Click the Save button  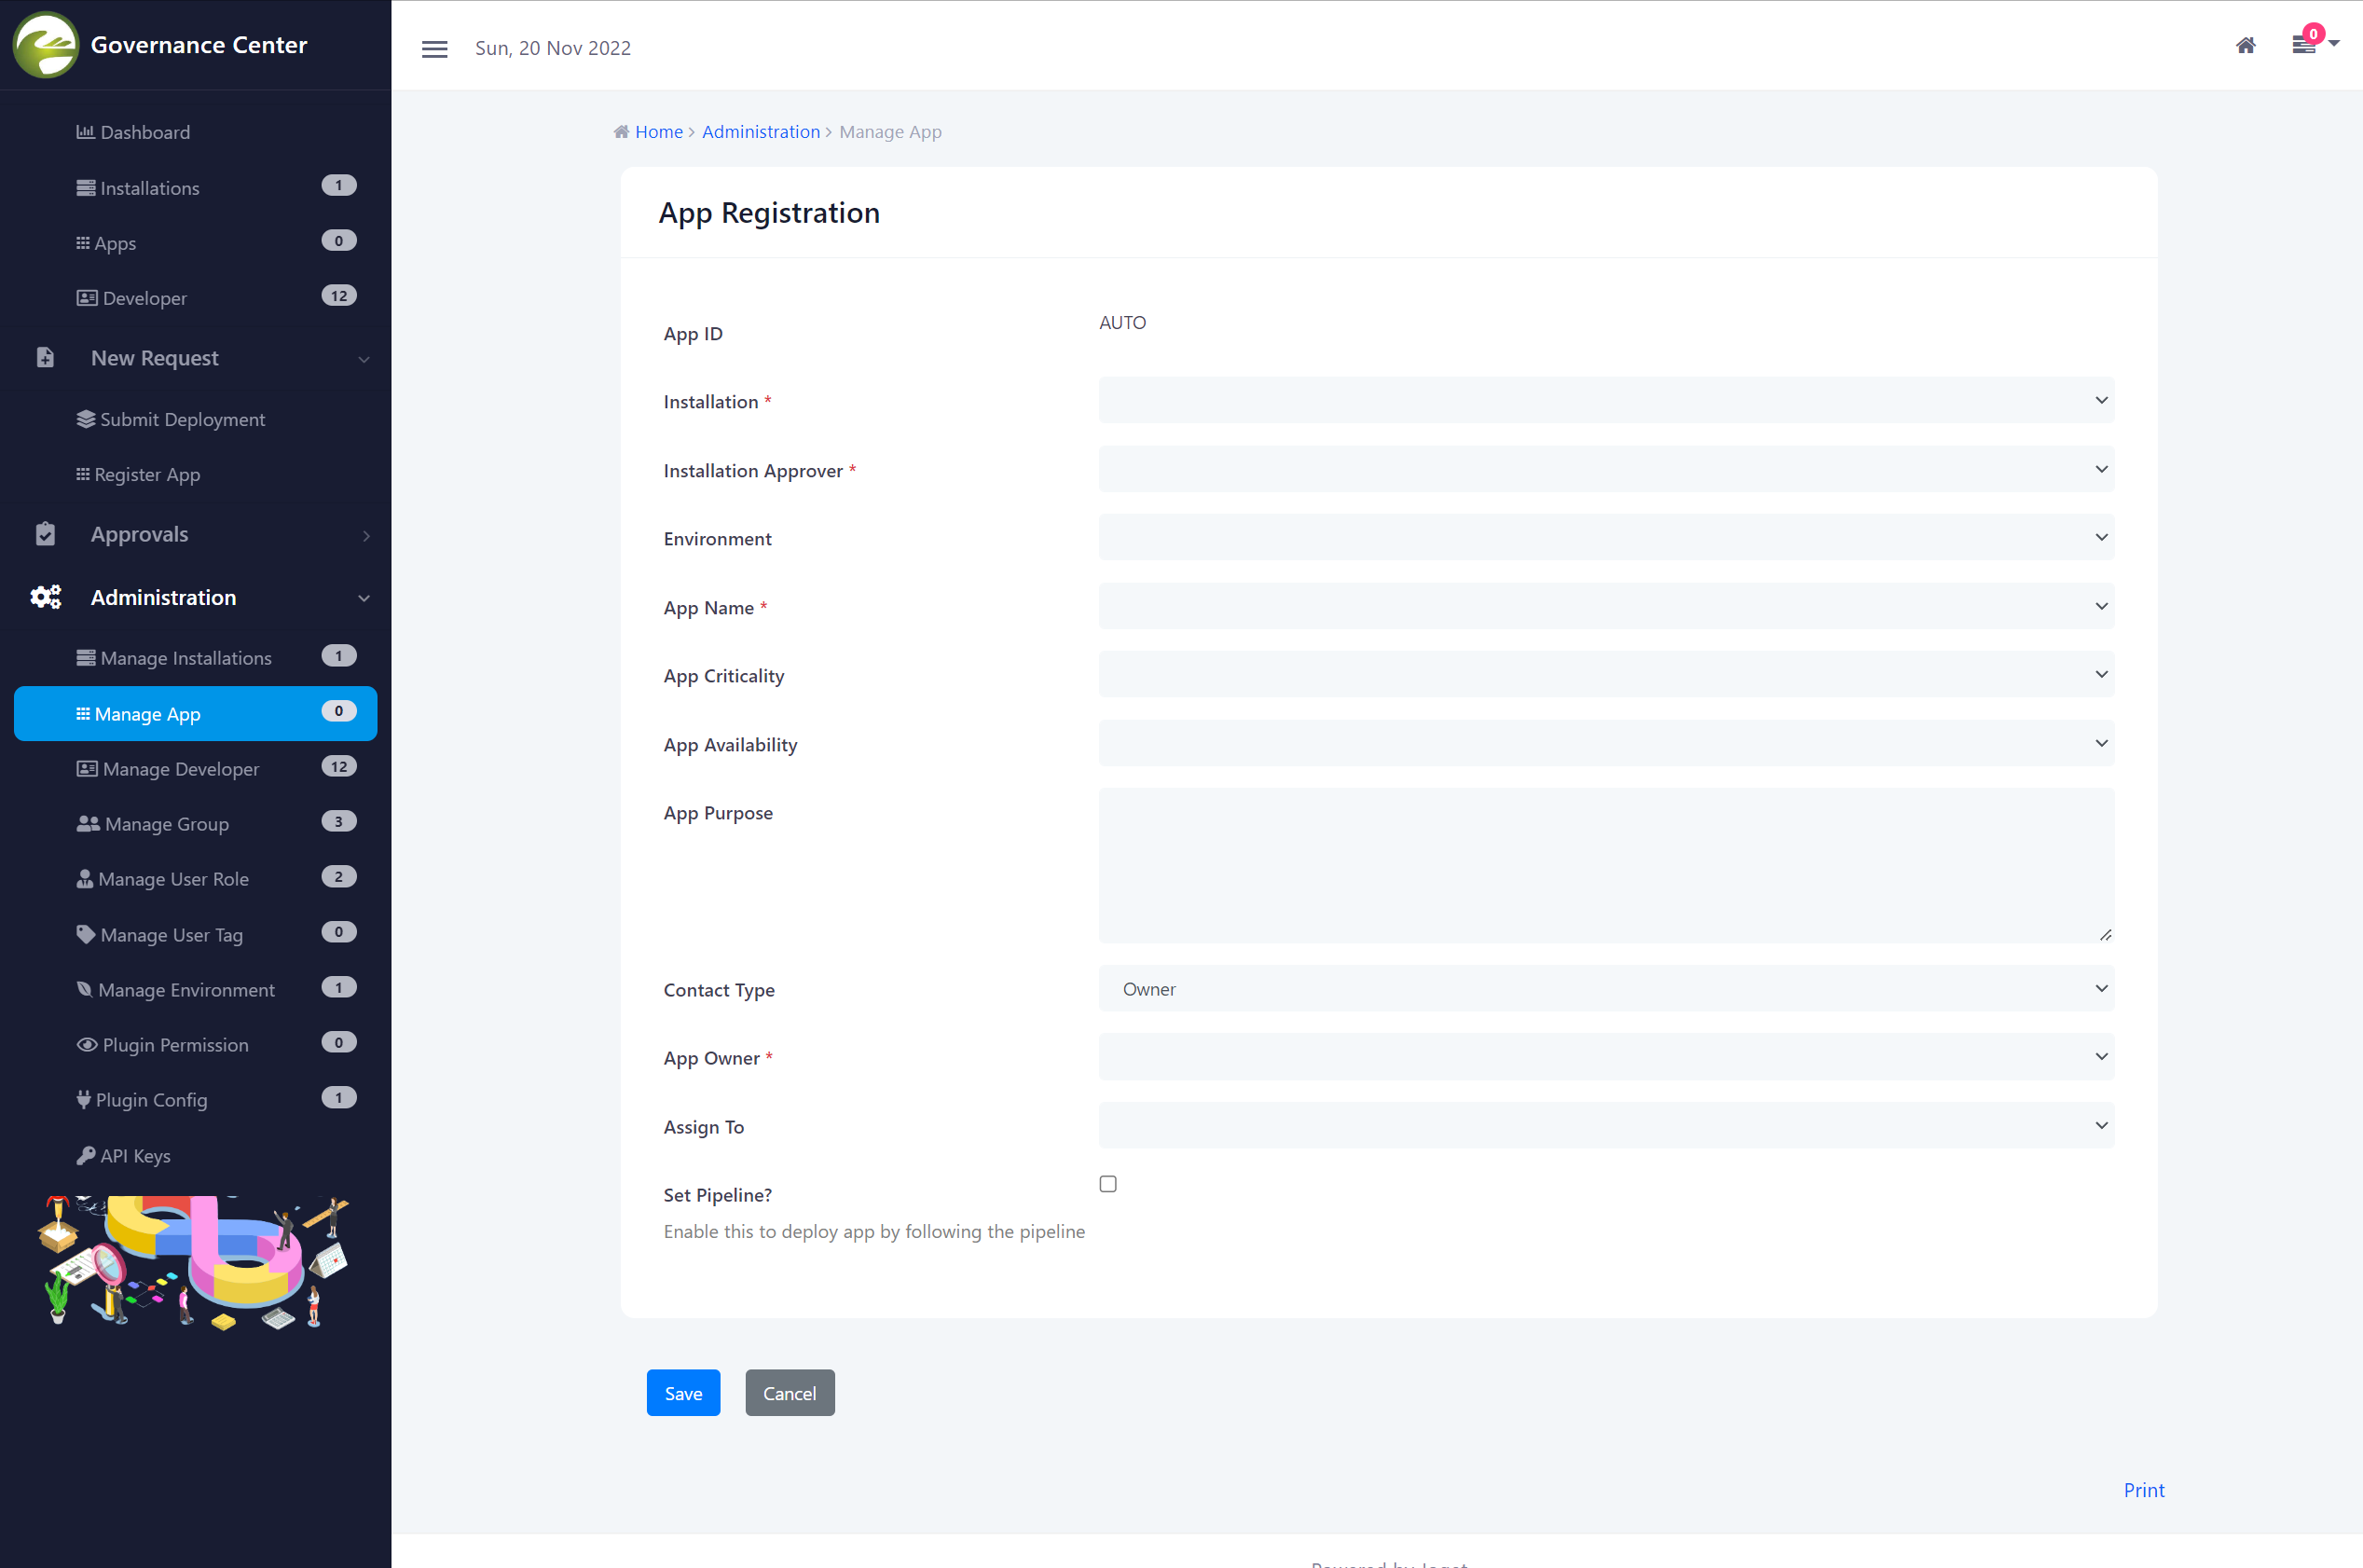683,1393
